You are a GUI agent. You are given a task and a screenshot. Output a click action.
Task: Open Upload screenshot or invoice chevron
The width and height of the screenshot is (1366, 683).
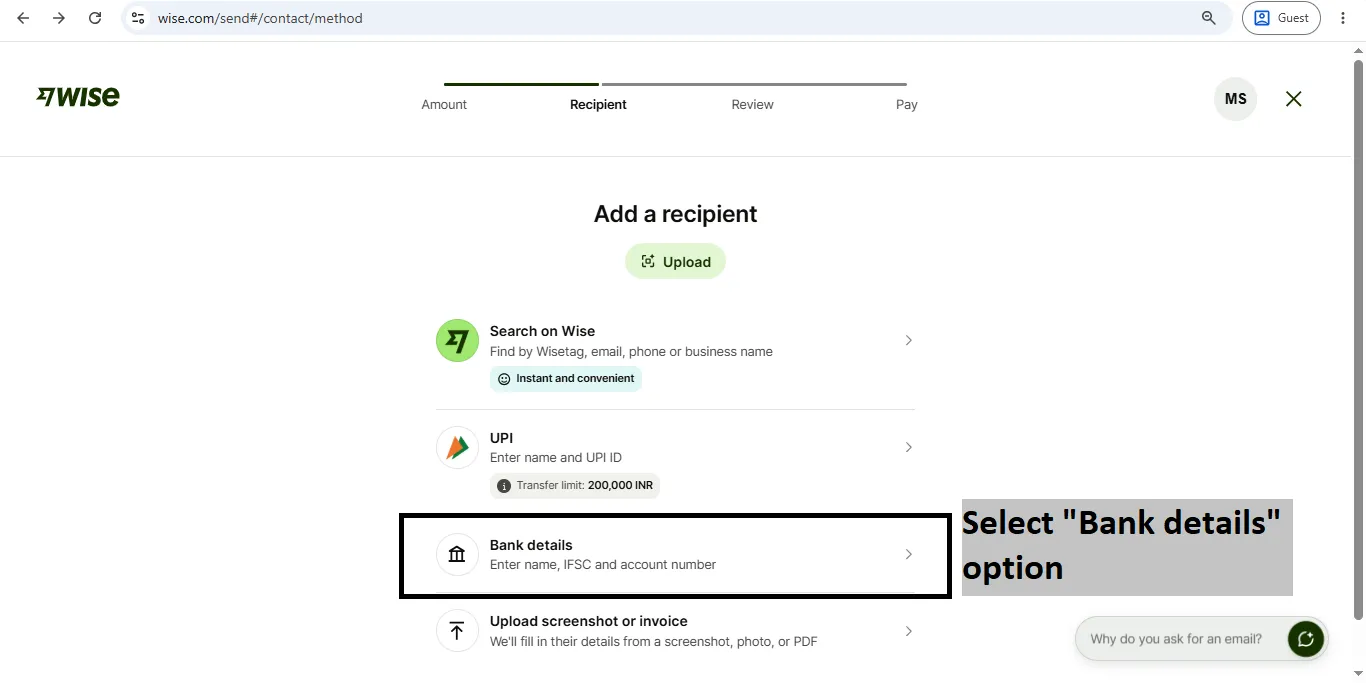coord(908,631)
